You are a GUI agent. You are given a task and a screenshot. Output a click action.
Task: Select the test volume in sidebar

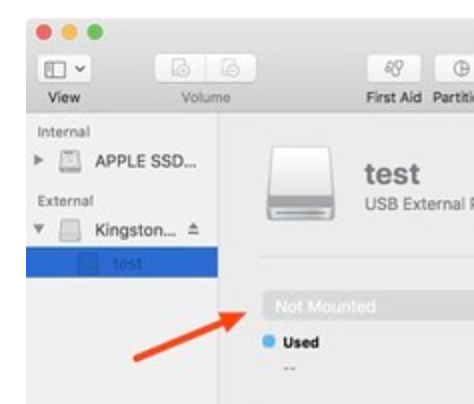pyautogui.click(x=122, y=262)
